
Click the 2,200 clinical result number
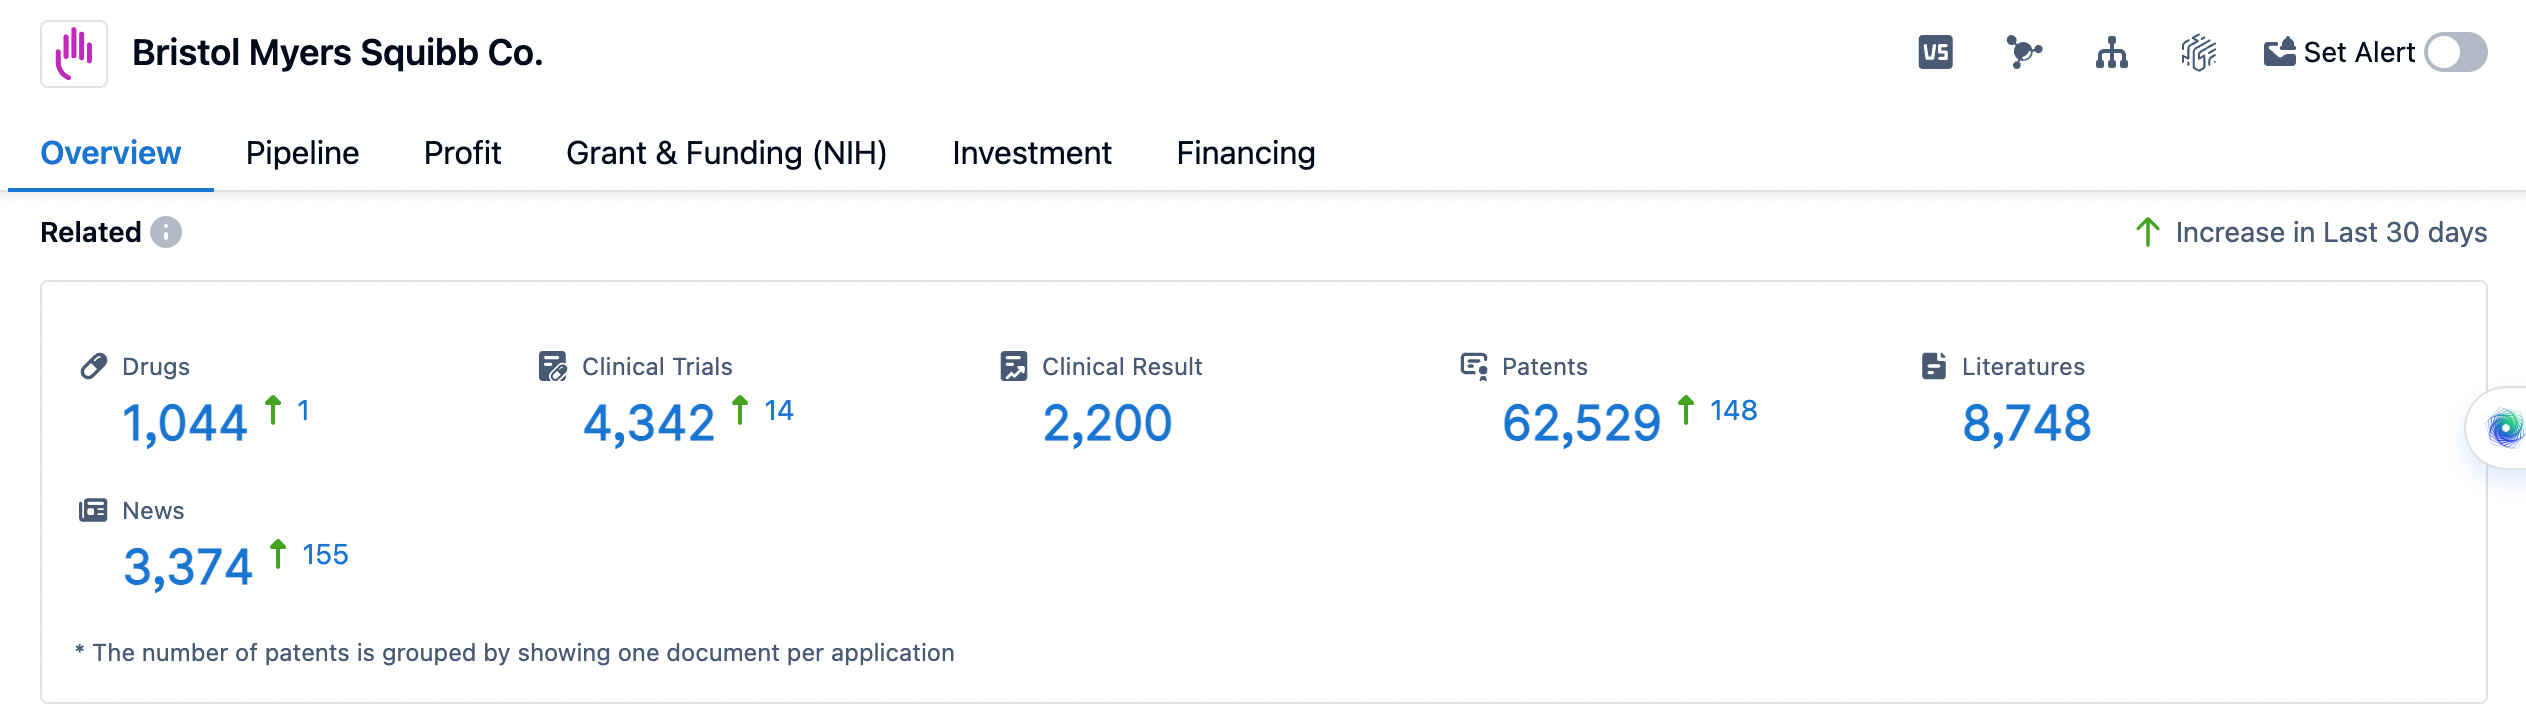point(1107,423)
